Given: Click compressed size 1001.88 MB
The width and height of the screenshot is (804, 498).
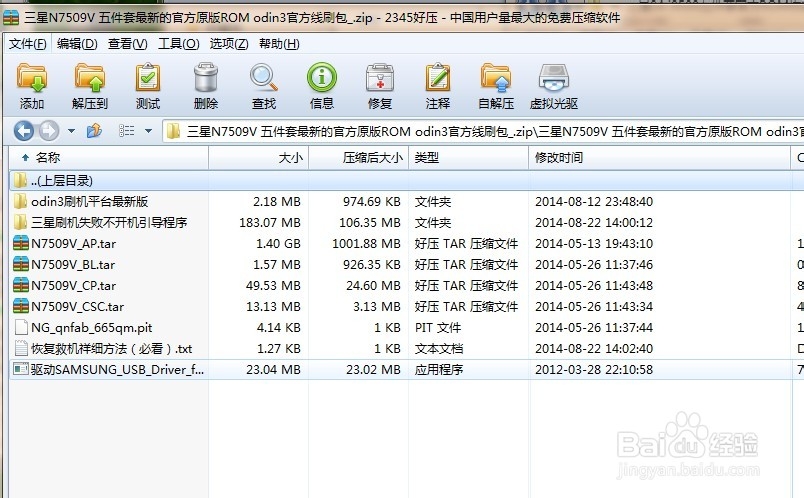Looking at the screenshot, I should [x=366, y=244].
